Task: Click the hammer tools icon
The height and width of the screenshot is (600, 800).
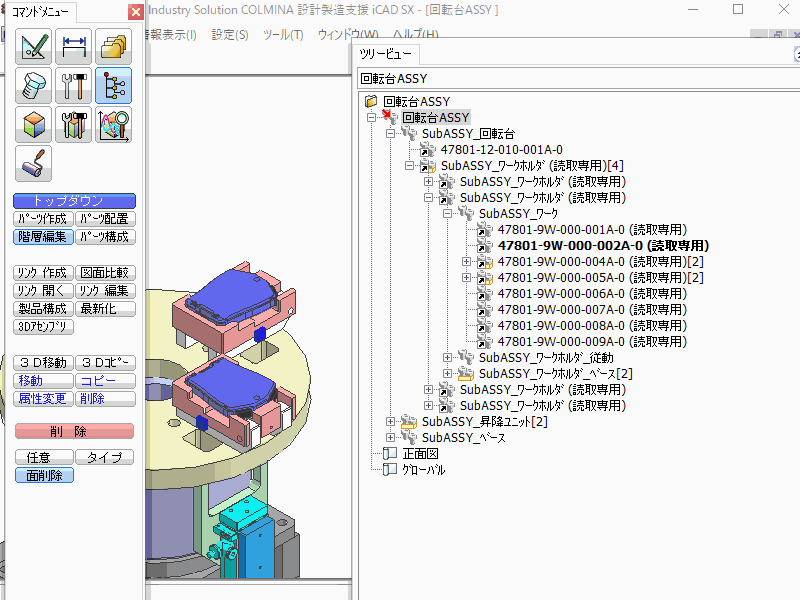Action: click(x=74, y=86)
